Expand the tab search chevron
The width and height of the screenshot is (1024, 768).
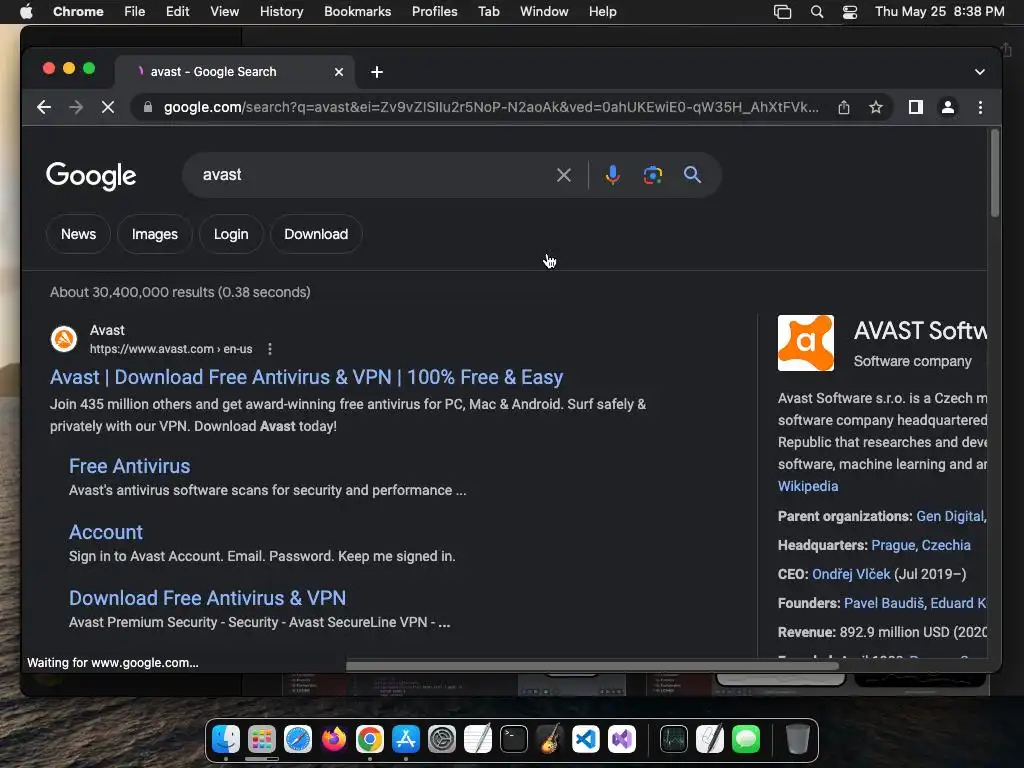pyautogui.click(x=980, y=72)
